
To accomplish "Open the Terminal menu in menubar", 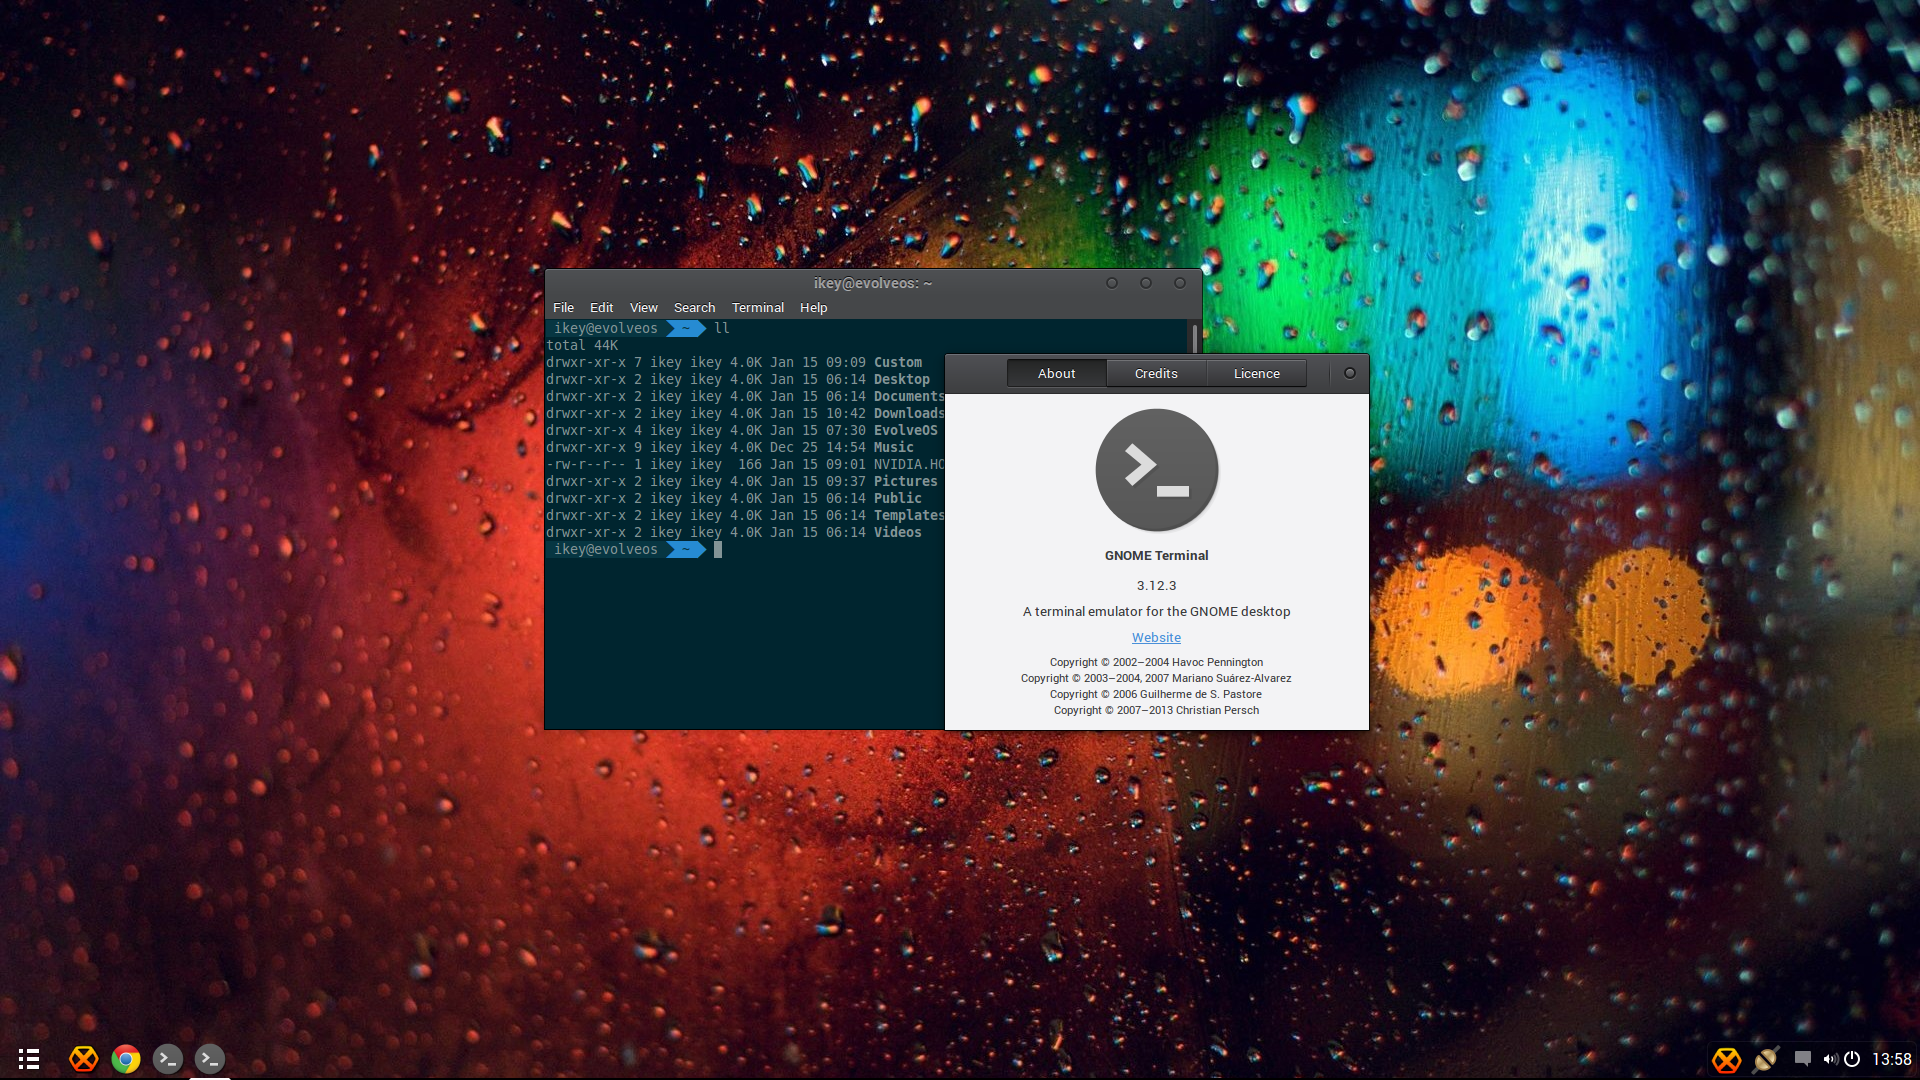I will pos(757,308).
